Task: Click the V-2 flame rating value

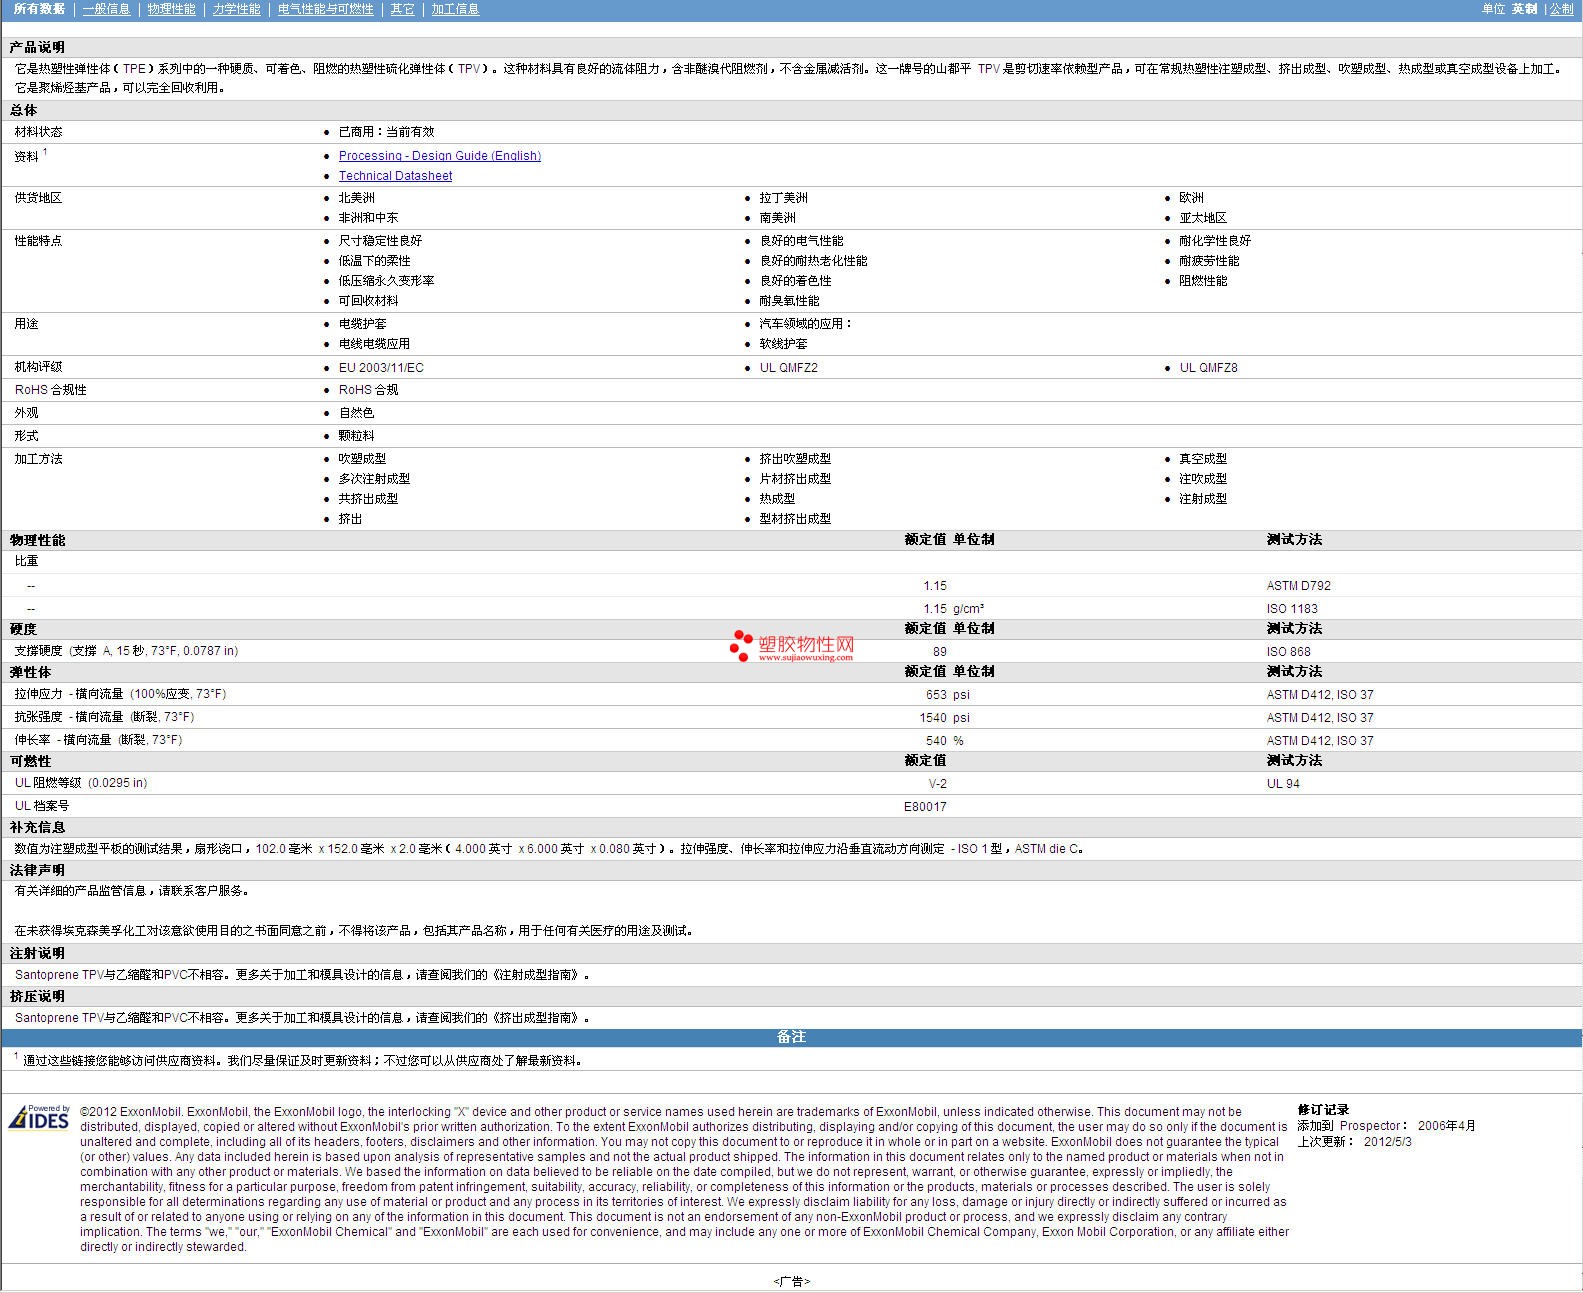Action: (x=937, y=783)
